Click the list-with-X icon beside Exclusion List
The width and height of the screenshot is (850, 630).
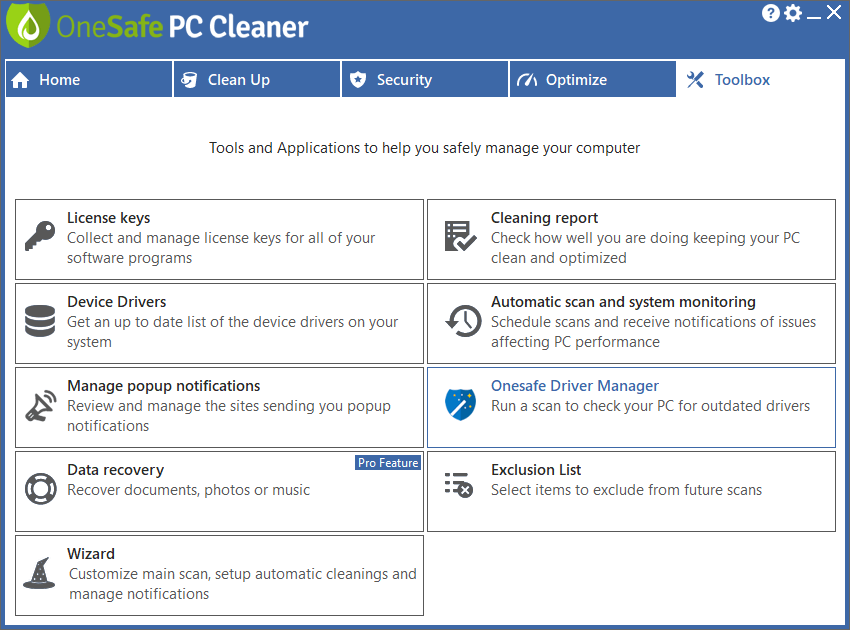tap(459, 485)
